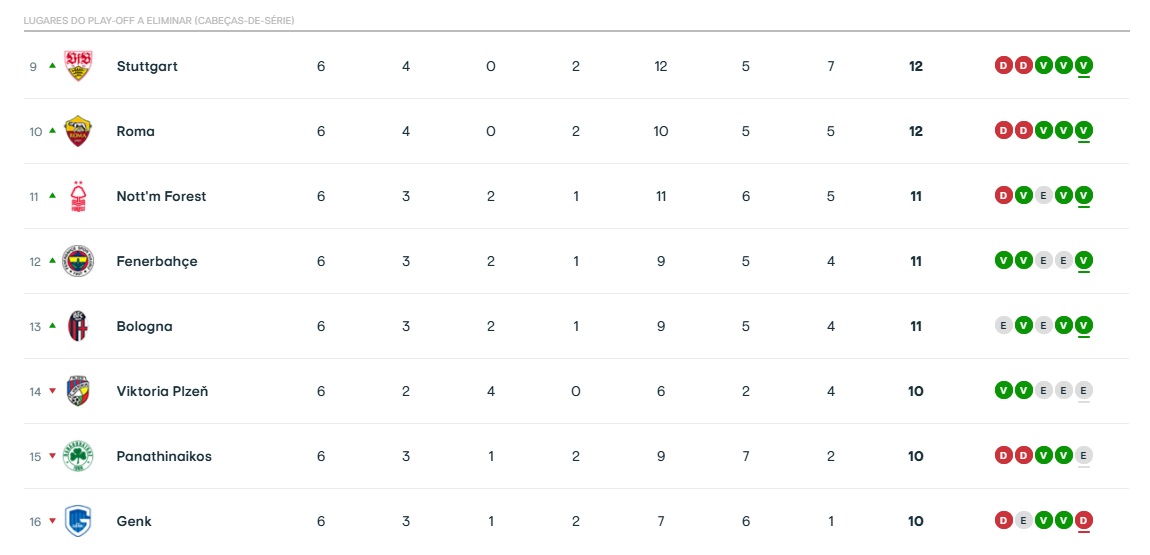Click the Fenerbahçe club crest

coord(78,261)
